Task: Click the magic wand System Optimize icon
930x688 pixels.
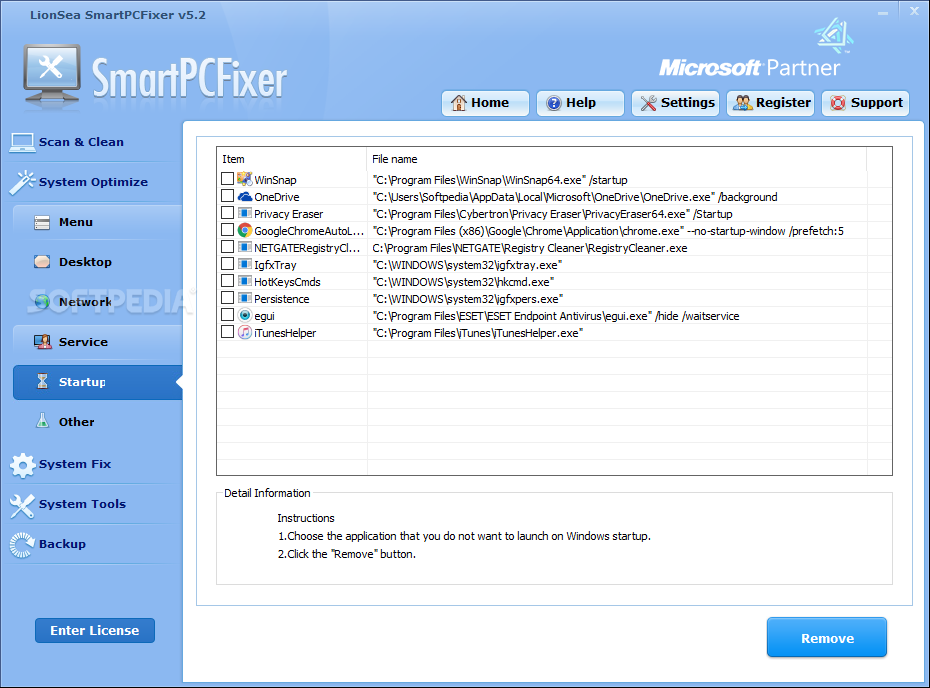Action: coord(23,182)
